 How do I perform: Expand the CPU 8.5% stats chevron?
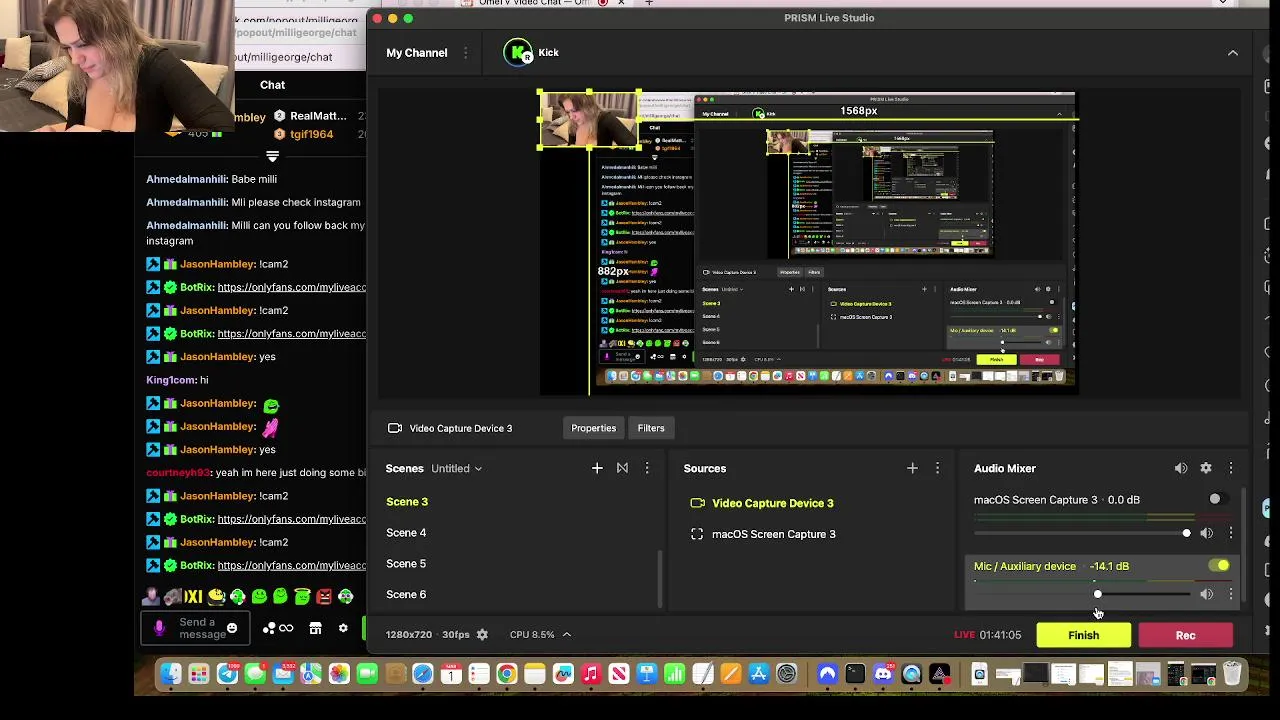pyautogui.click(x=566, y=635)
